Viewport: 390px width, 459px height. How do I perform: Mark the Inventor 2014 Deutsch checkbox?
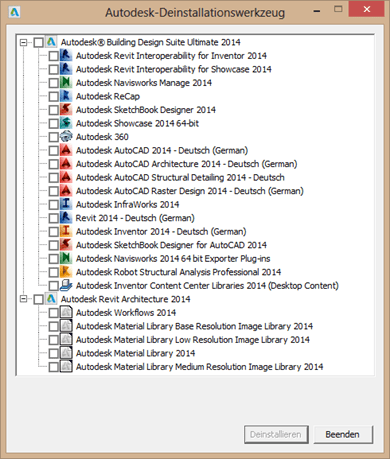pos(54,231)
